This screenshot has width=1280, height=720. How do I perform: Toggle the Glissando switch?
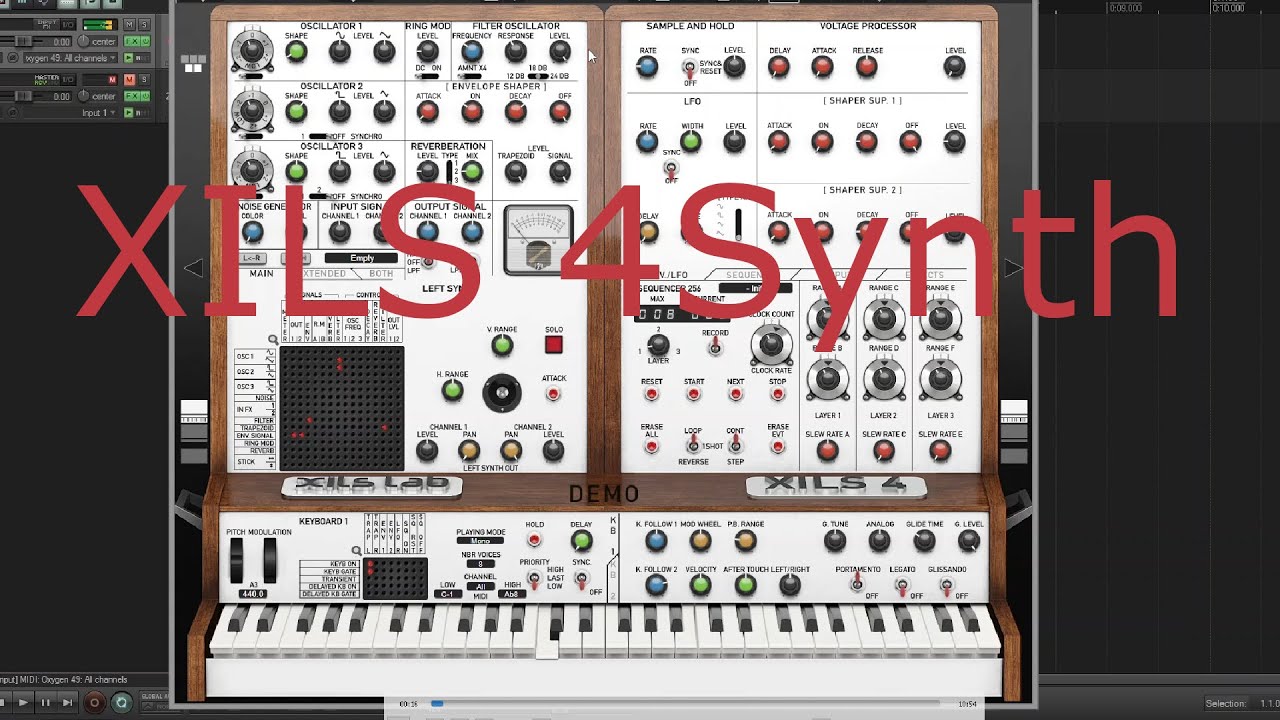[946, 585]
